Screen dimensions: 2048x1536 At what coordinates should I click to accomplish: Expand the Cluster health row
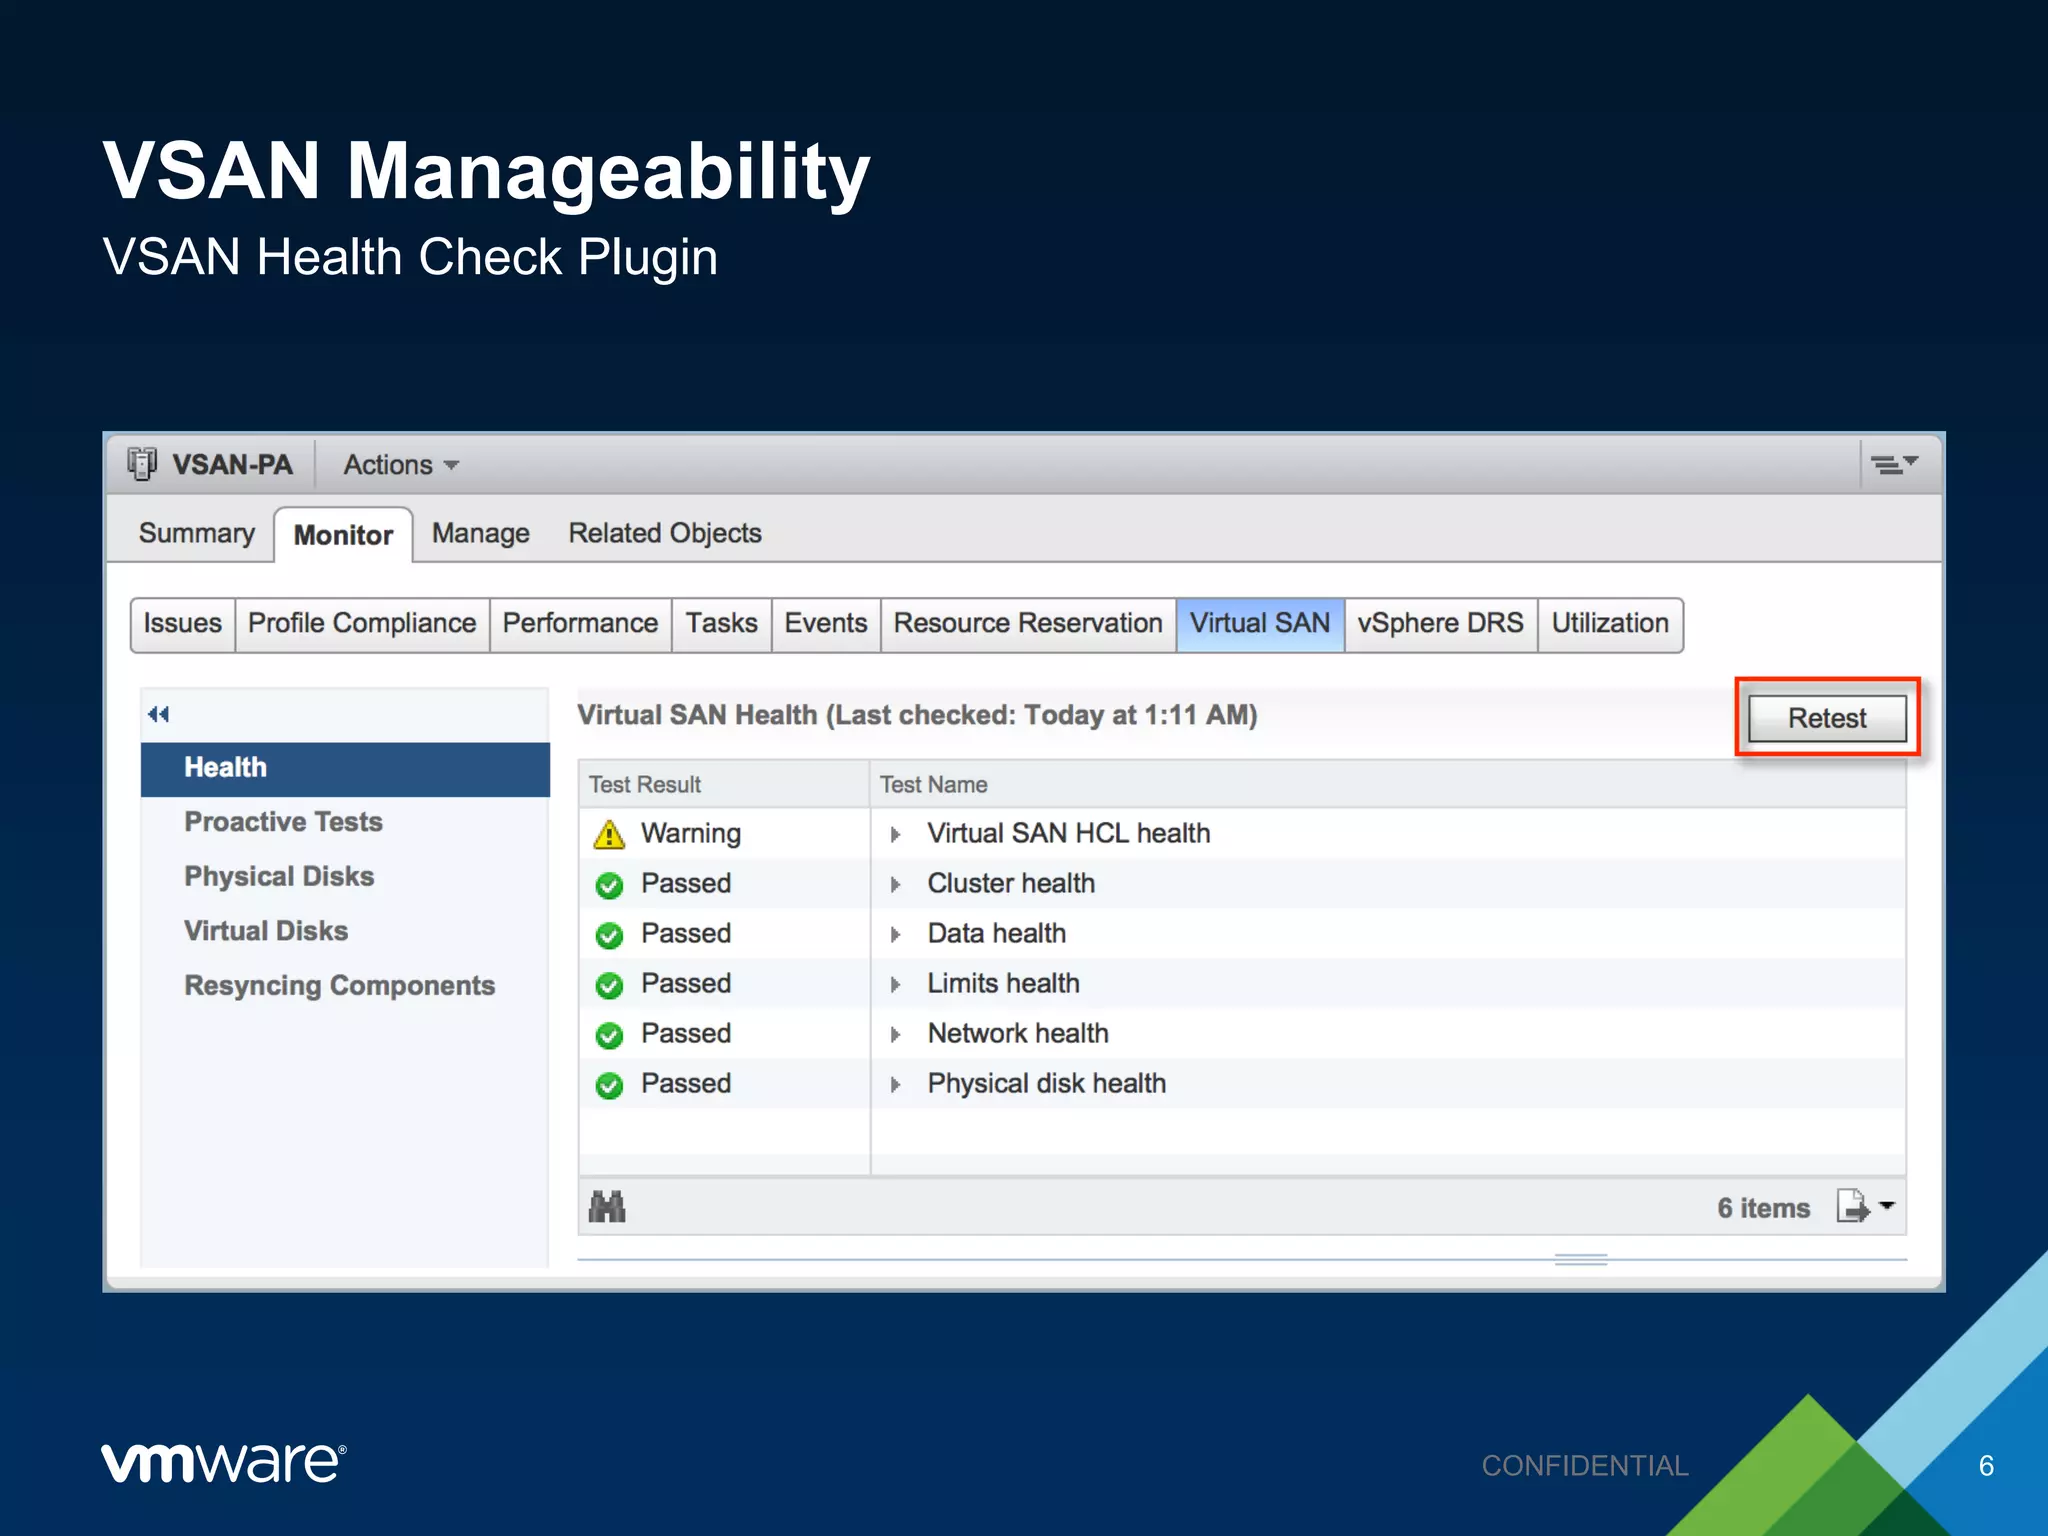[896, 884]
